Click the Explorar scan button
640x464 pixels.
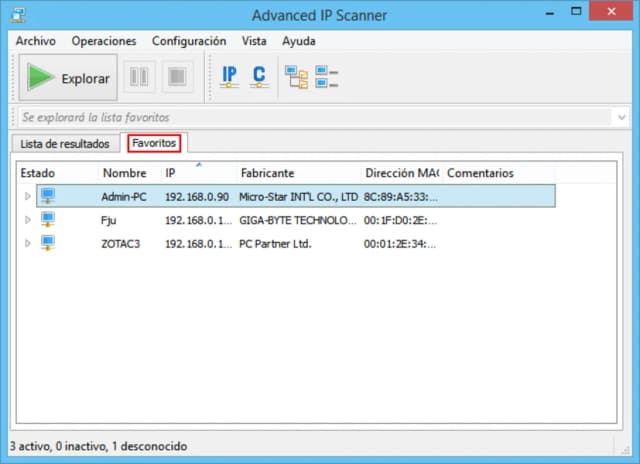tap(68, 78)
